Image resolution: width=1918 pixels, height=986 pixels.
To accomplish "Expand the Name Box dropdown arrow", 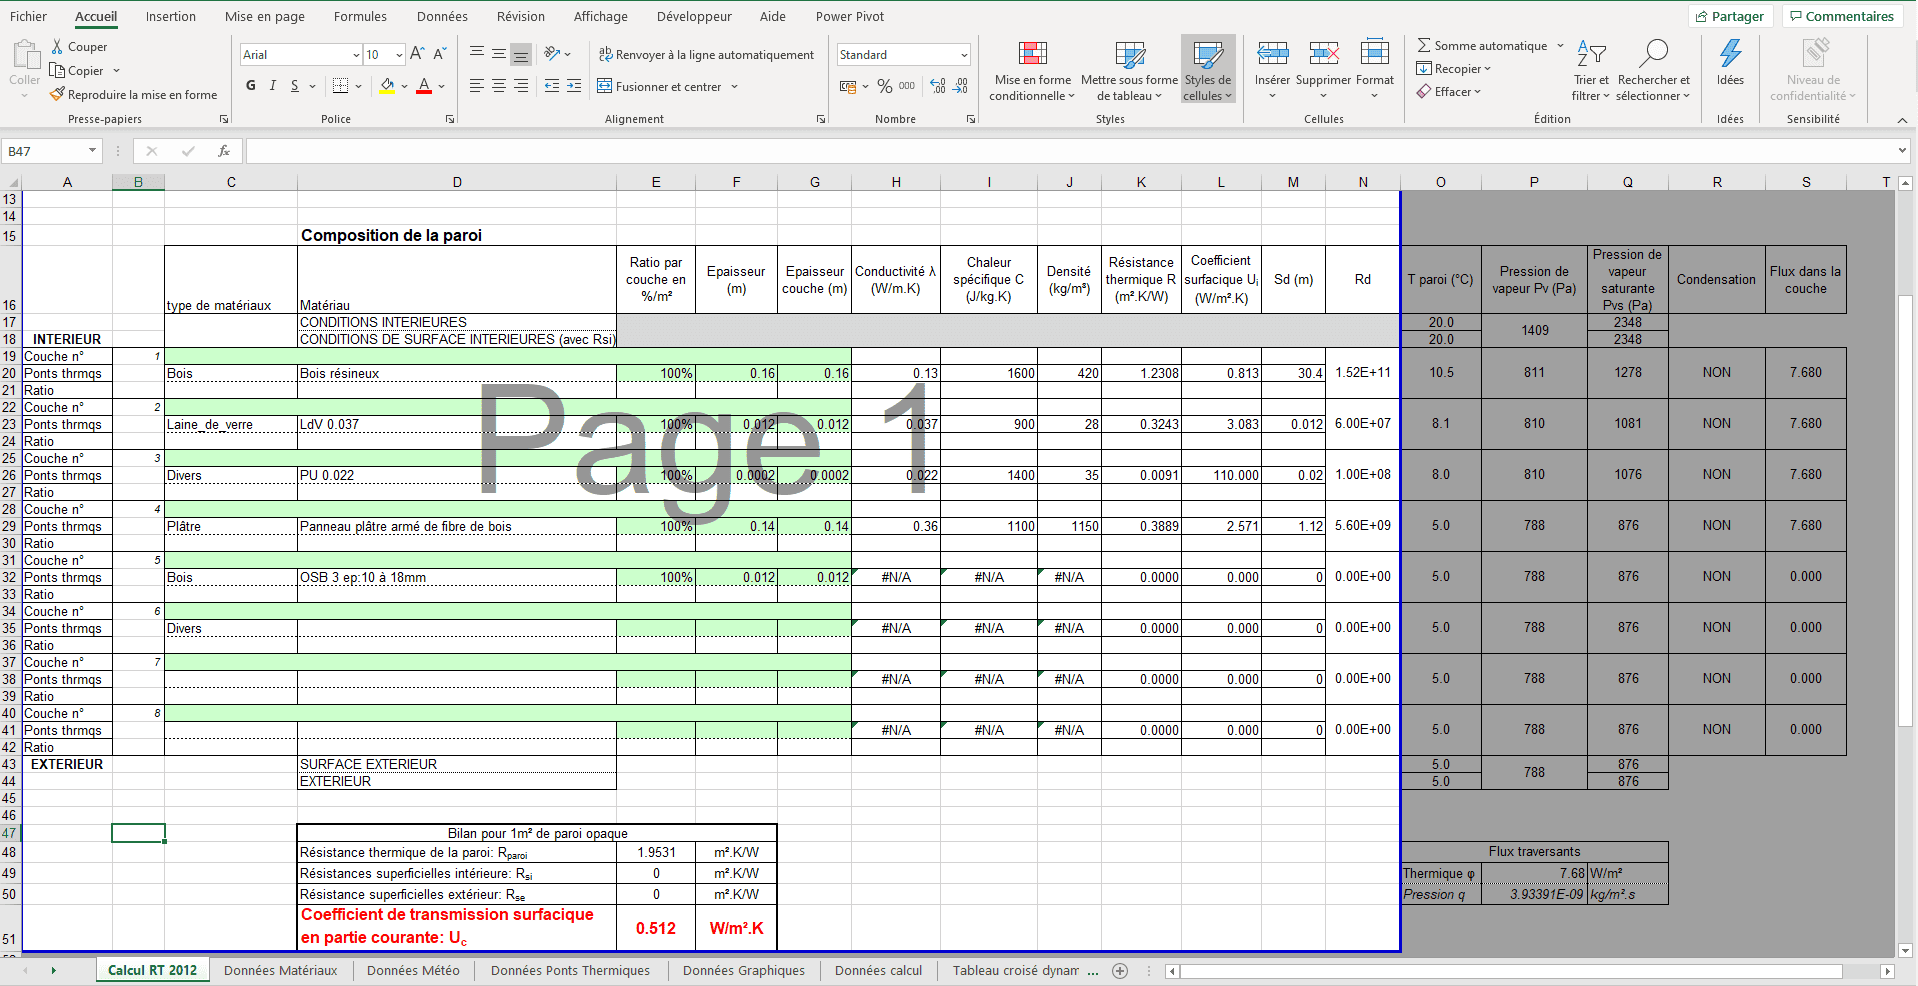I will pos(92,151).
